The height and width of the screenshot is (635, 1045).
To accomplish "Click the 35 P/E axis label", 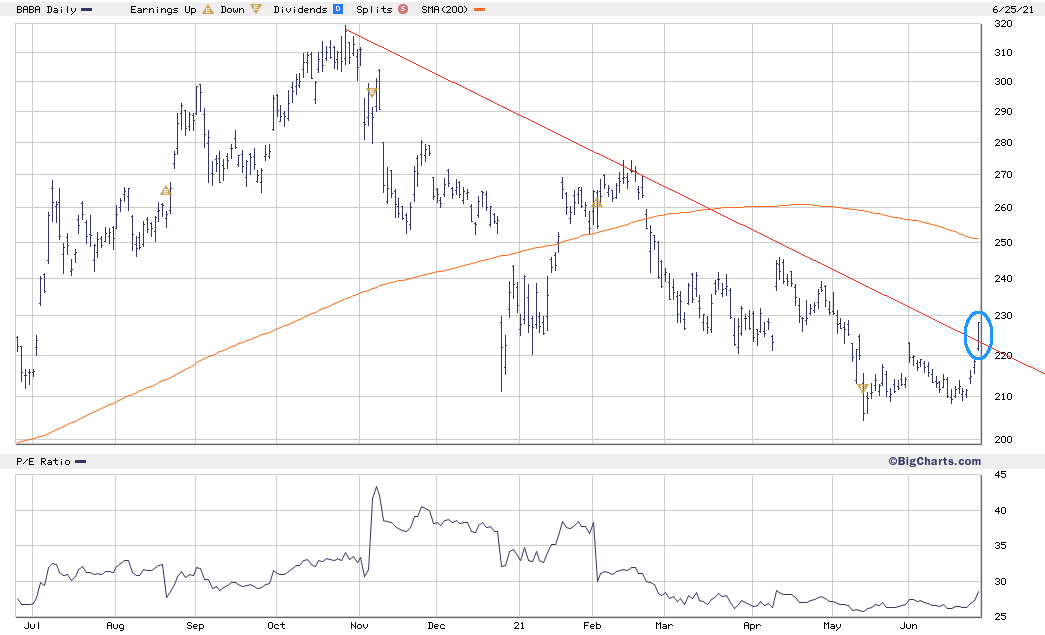I will (1000, 546).
